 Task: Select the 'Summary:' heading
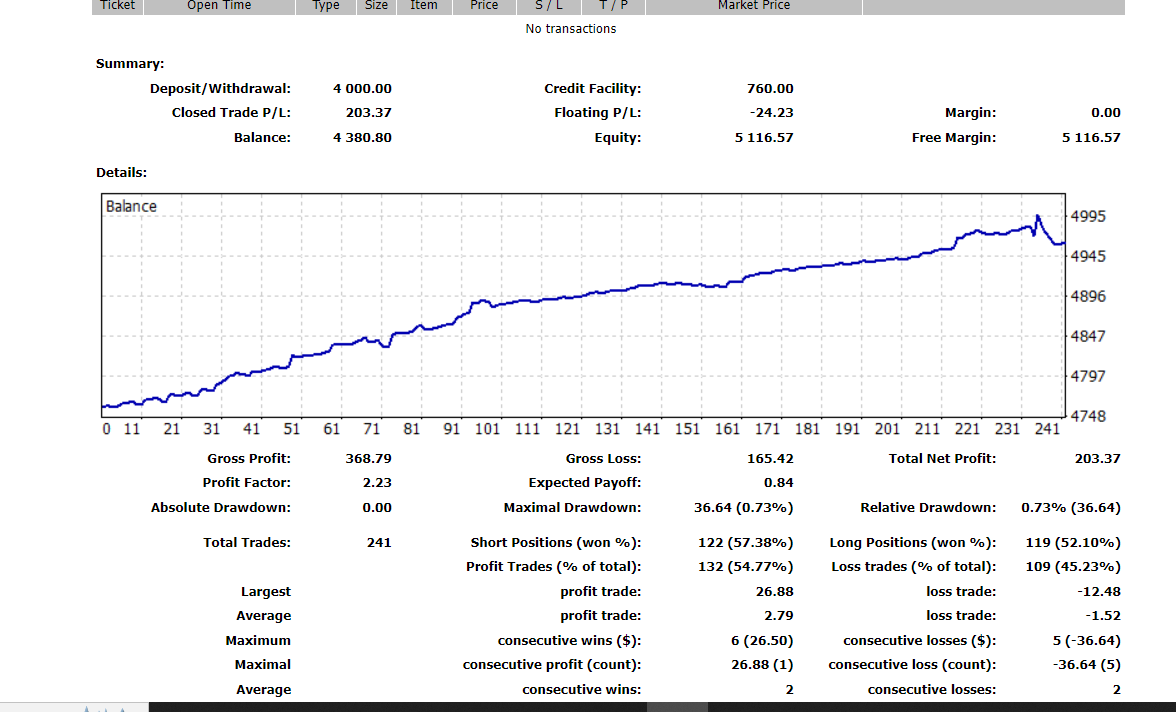pyautogui.click(x=130, y=64)
